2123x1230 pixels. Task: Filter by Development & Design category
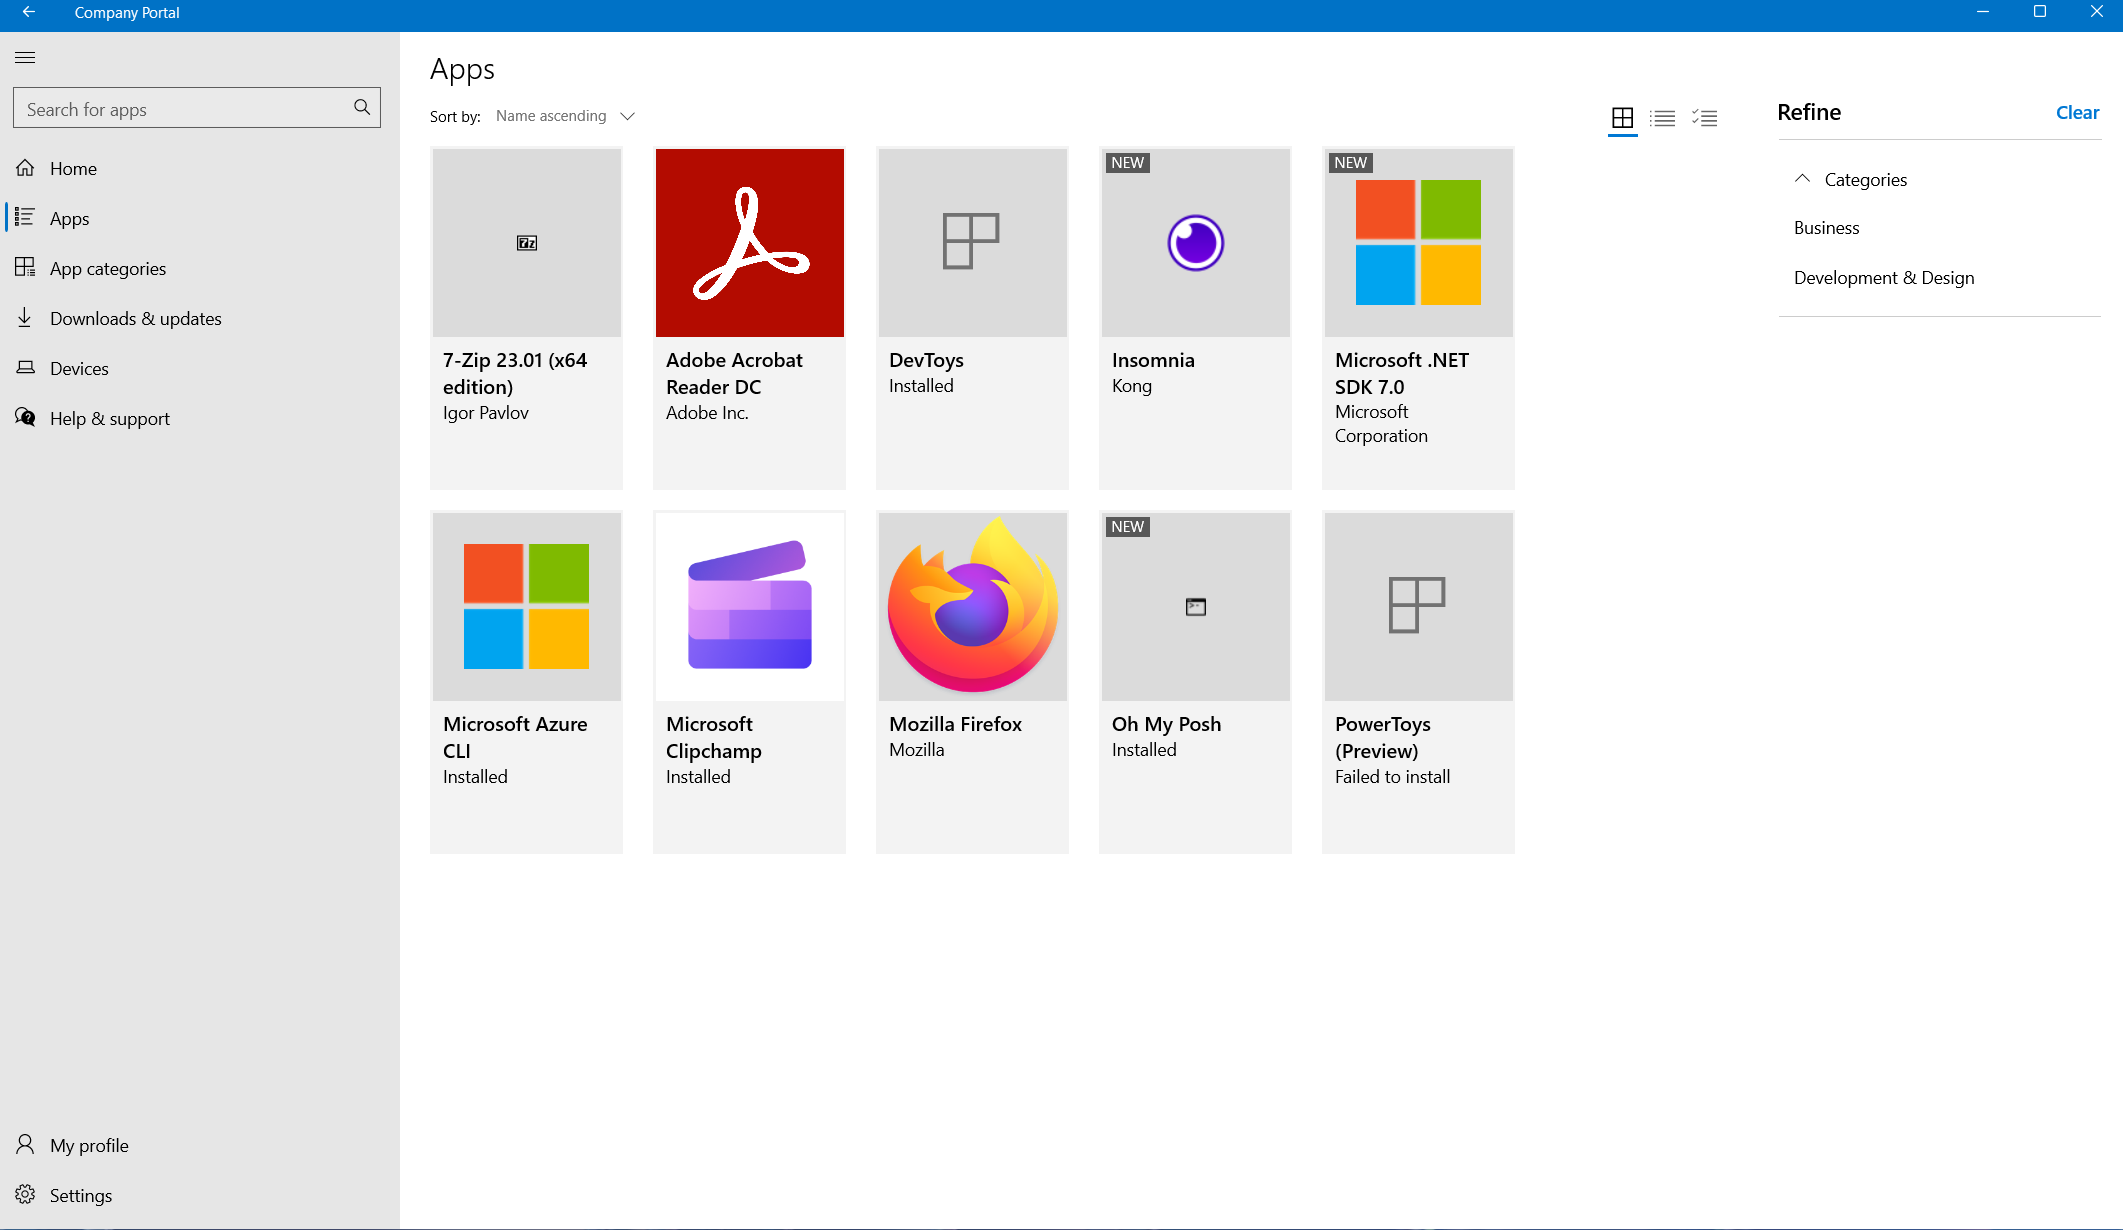1883,278
